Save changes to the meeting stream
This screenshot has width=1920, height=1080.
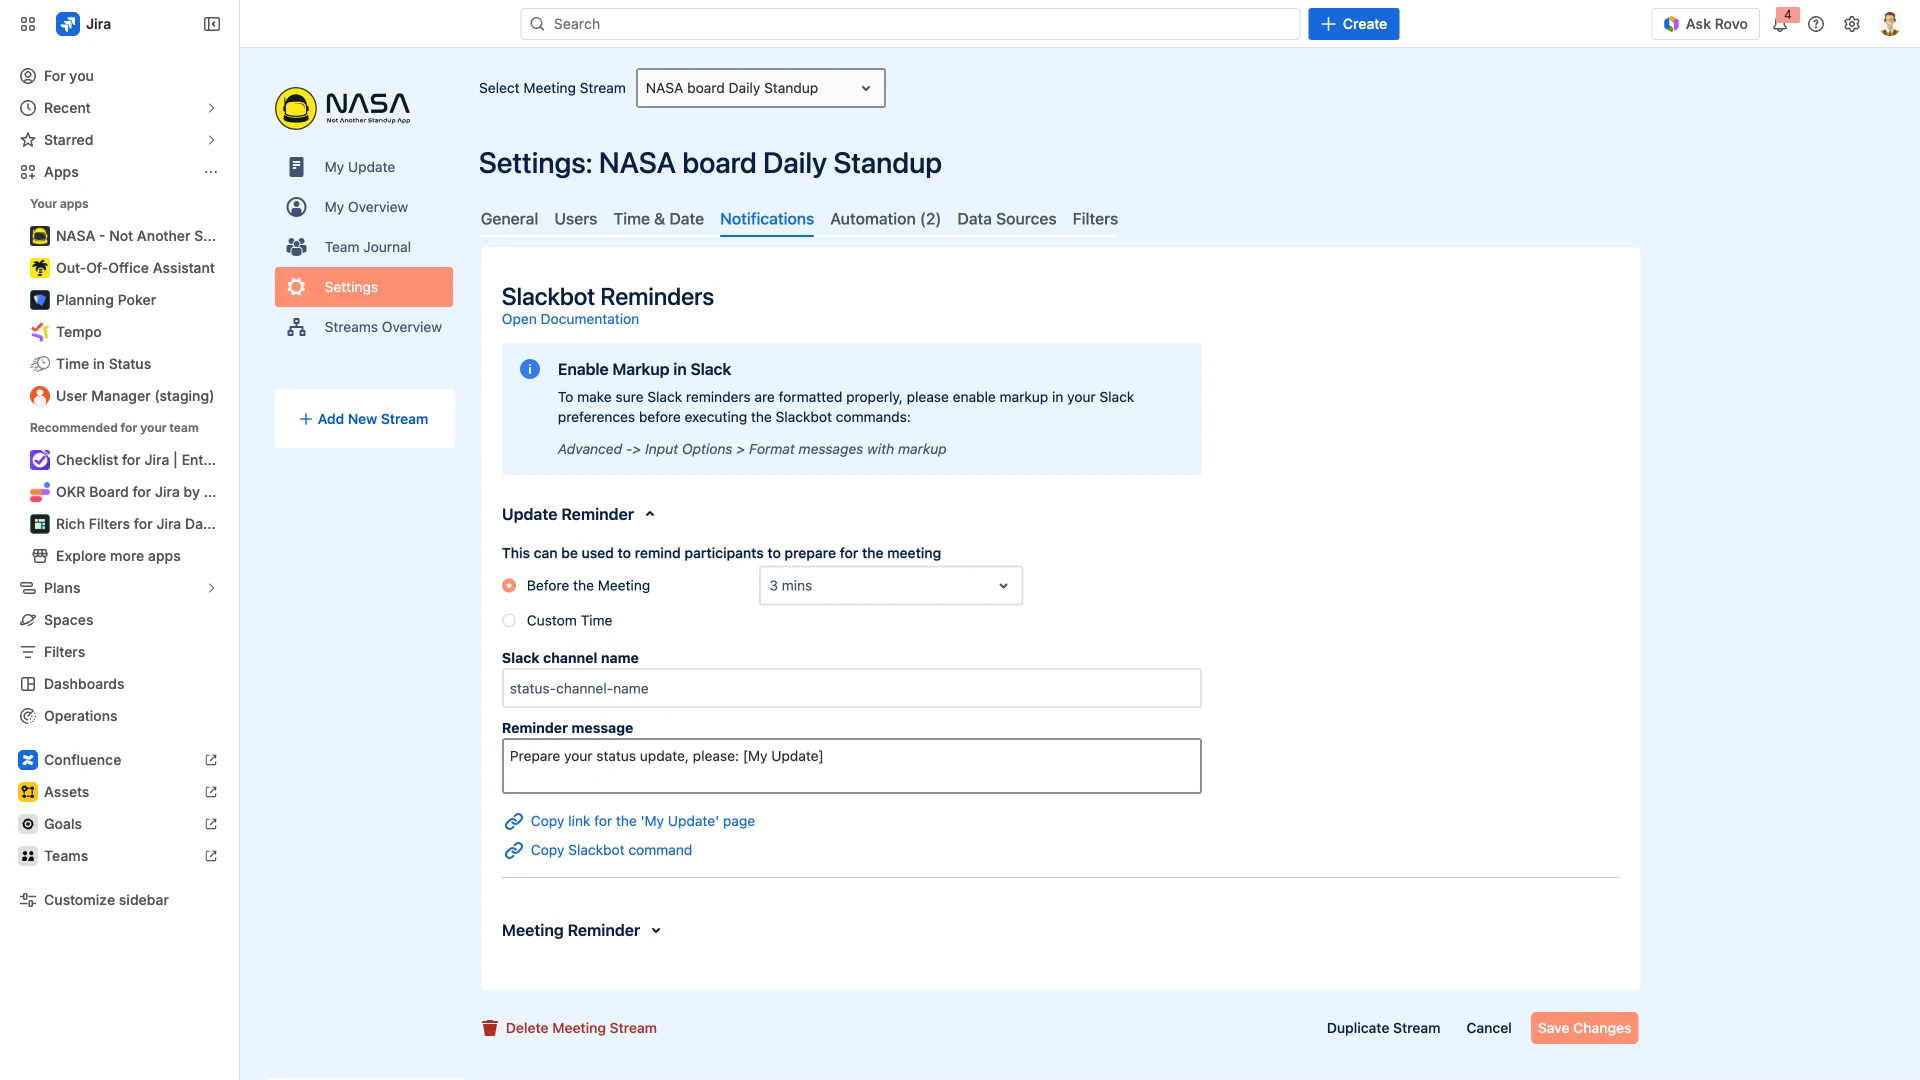(1583, 1028)
